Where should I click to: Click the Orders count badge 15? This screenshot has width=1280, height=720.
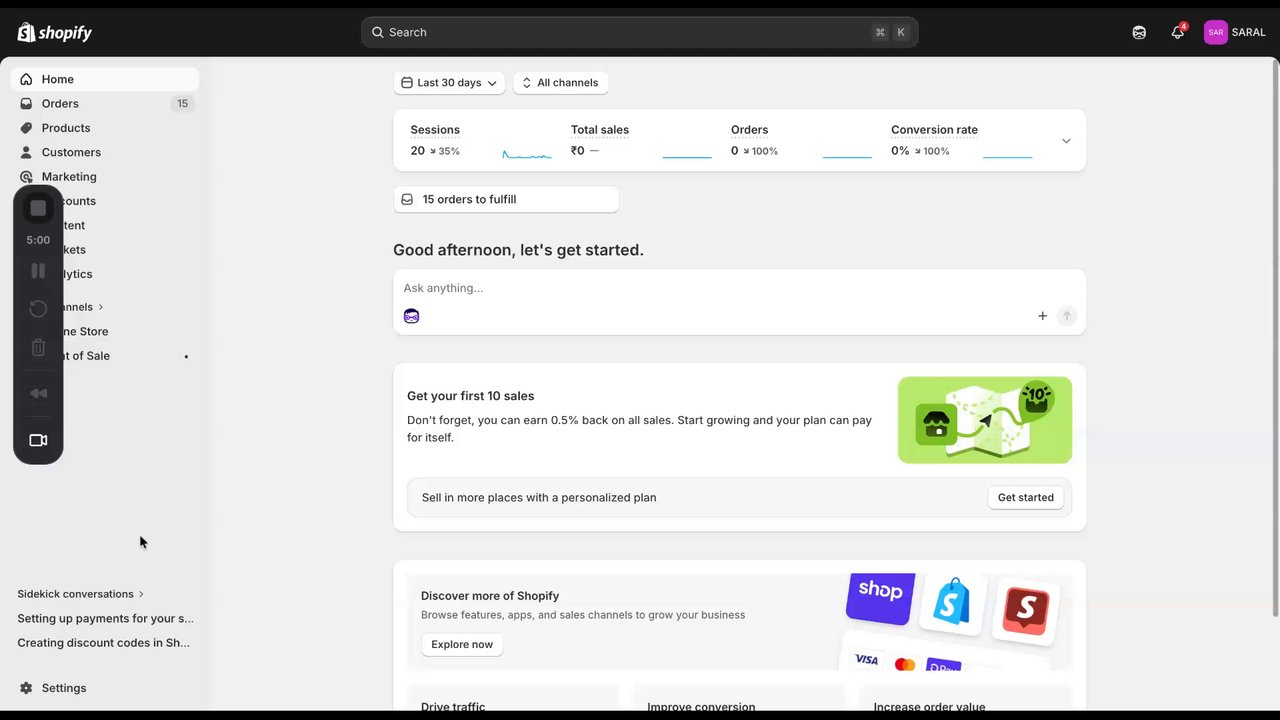182,103
